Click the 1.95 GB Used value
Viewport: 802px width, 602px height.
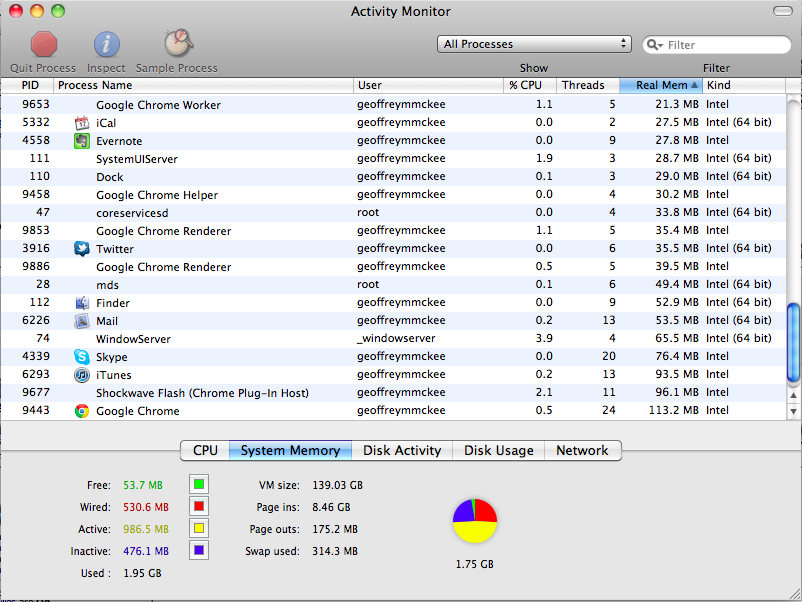[x=142, y=573]
